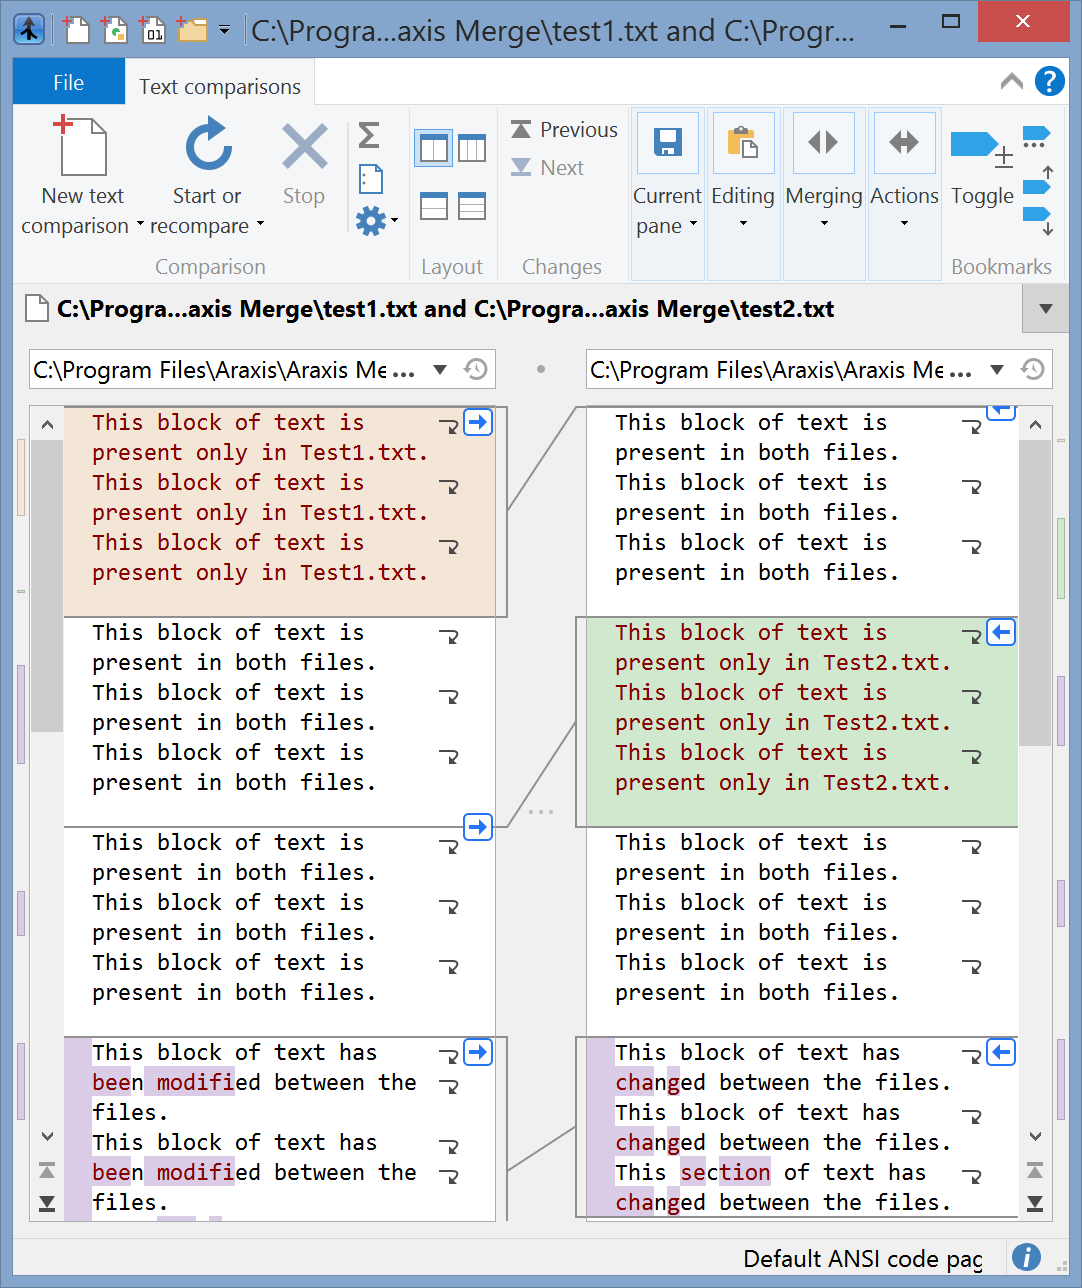Click the Editing clipboard icon
1082x1288 pixels.
tap(743, 143)
